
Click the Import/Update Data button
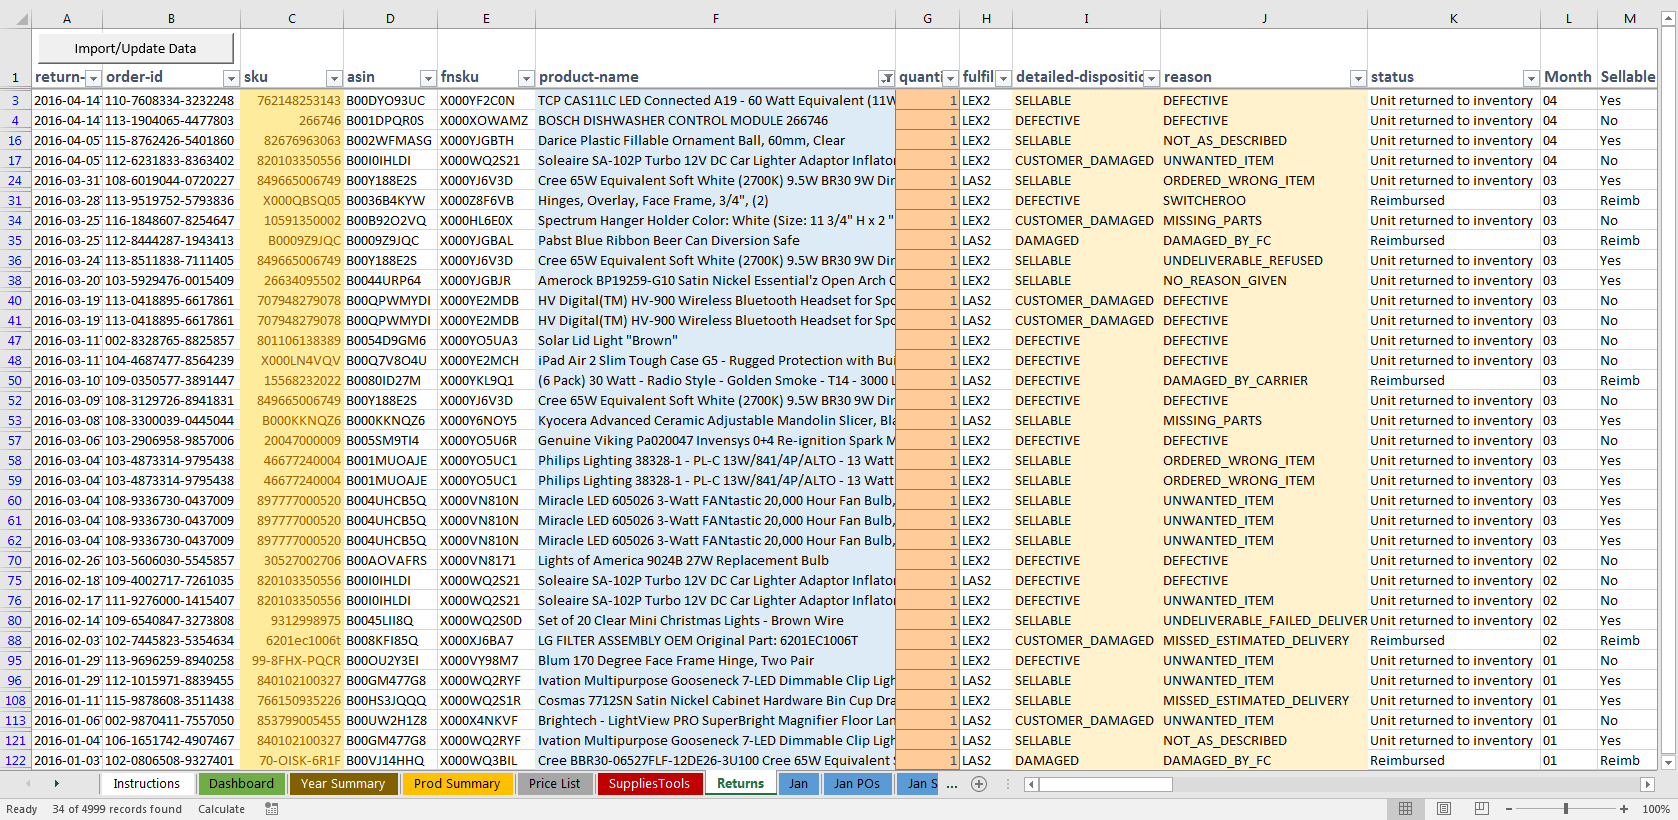[x=136, y=48]
